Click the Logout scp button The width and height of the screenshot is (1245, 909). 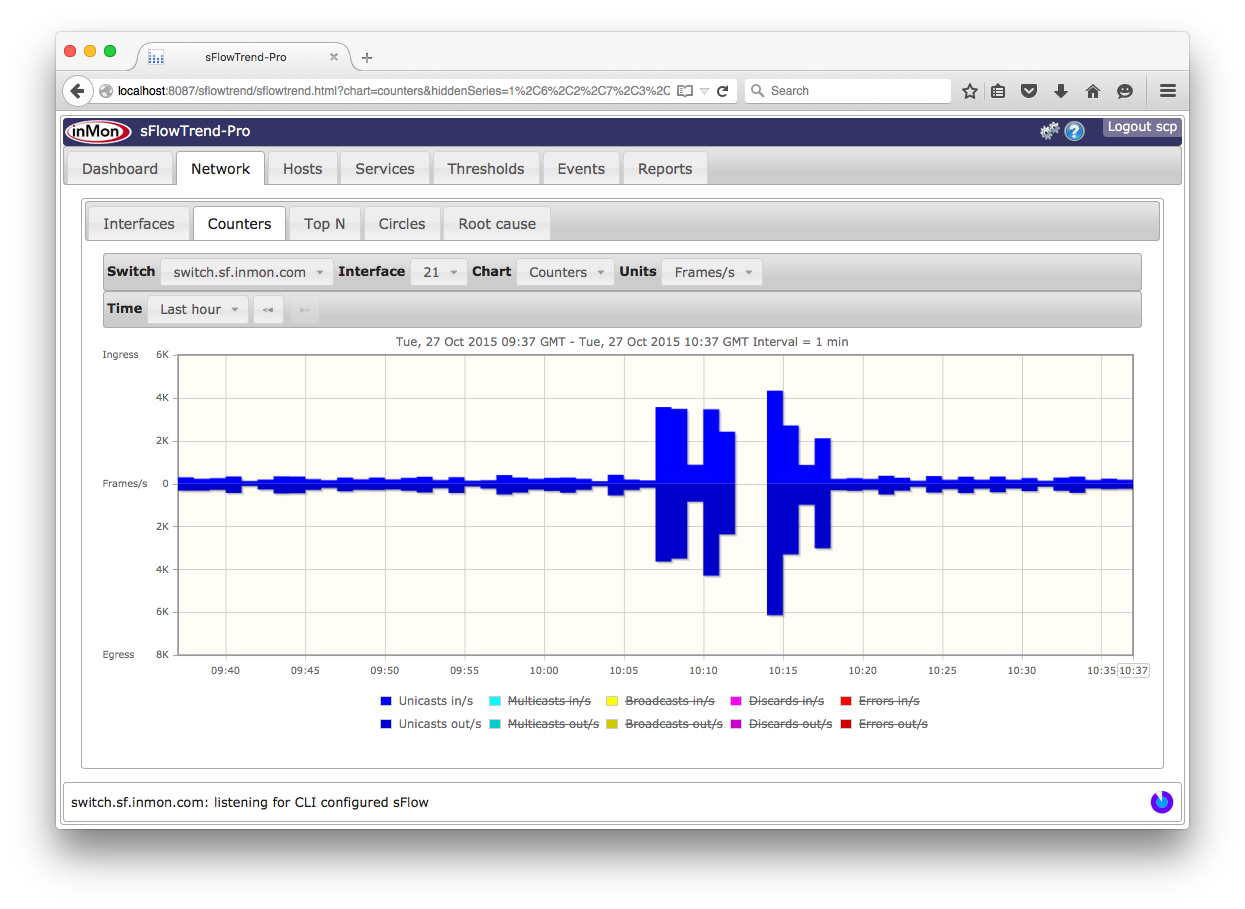click(x=1142, y=127)
